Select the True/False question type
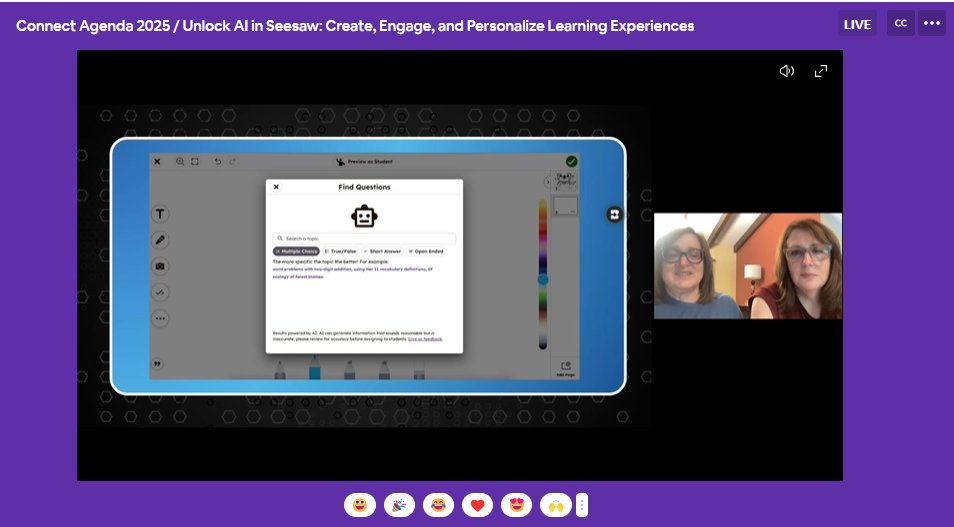Viewport: 954px width, 527px height. (x=340, y=251)
